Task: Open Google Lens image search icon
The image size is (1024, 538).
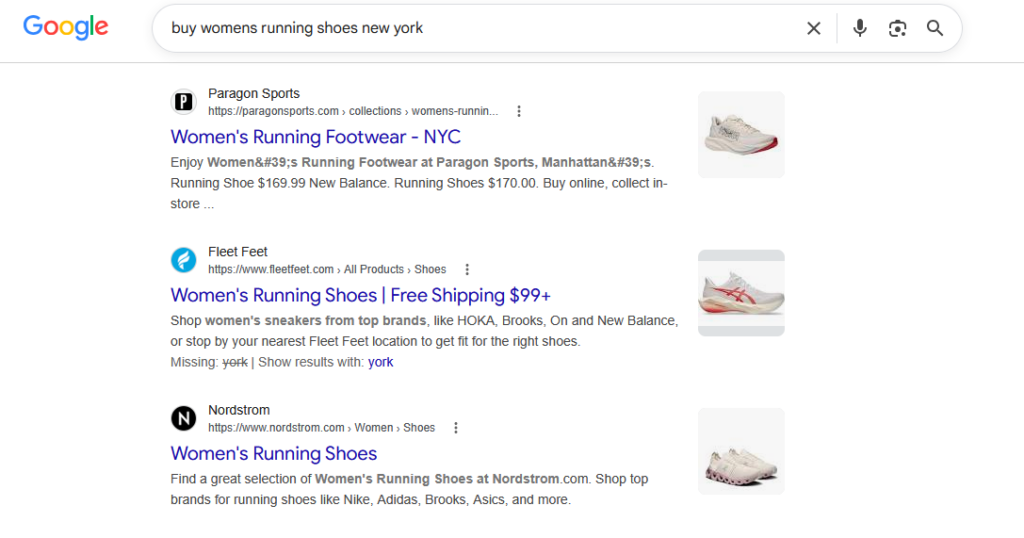Action: click(x=897, y=28)
